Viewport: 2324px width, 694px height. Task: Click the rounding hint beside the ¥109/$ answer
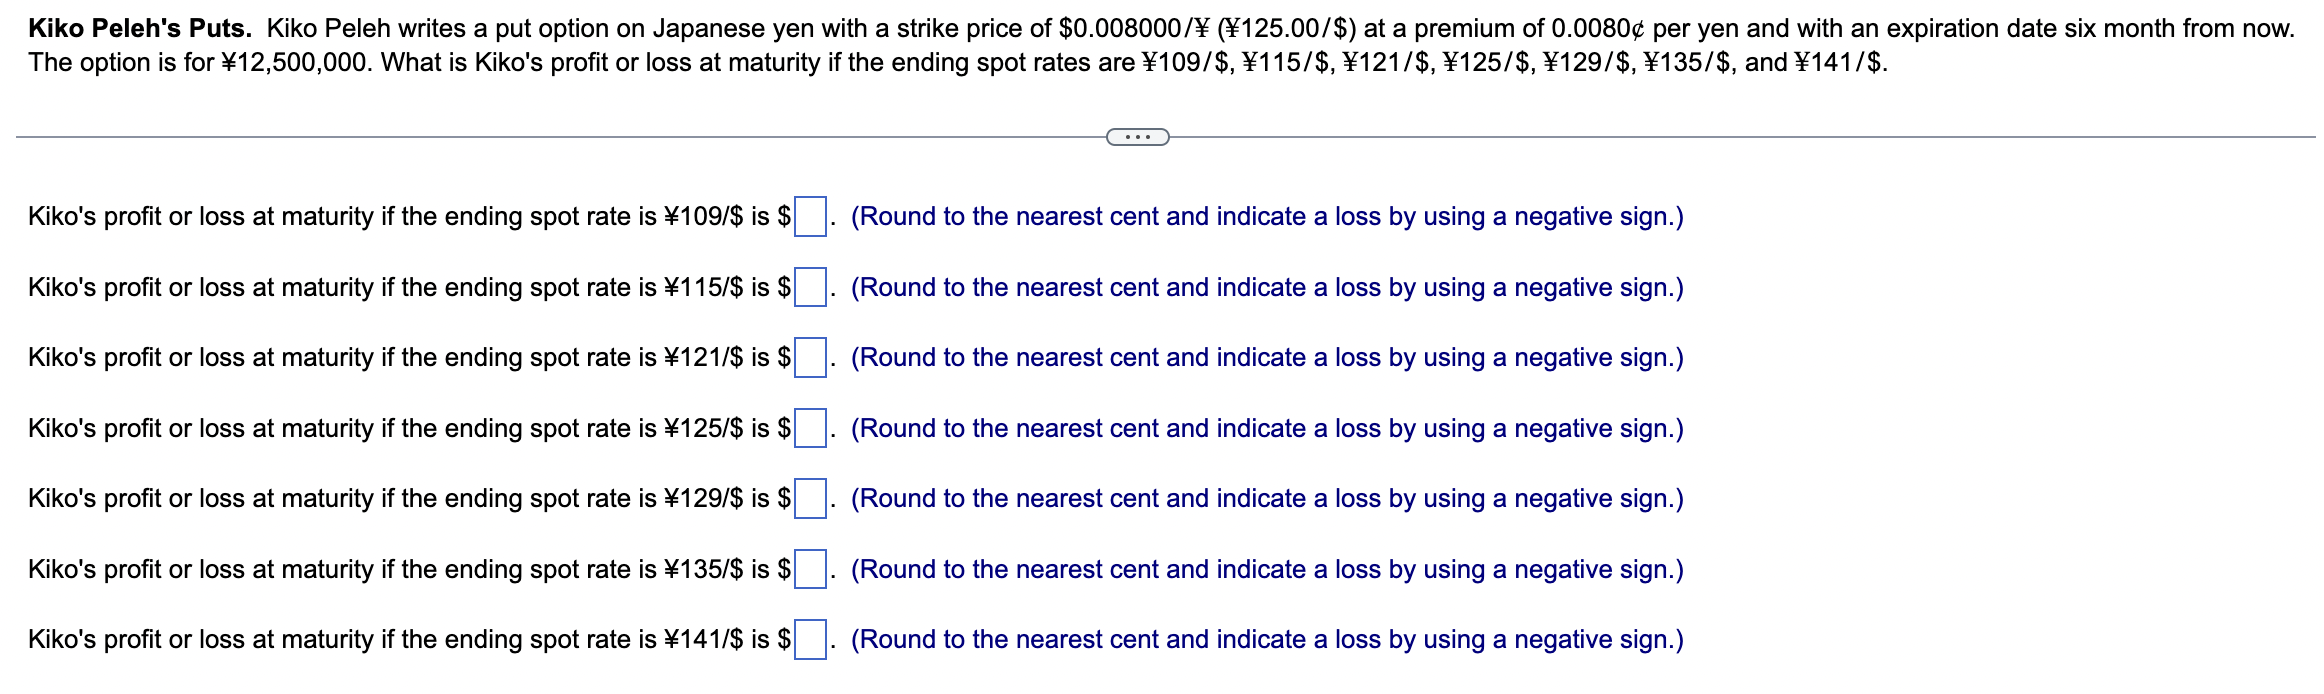[x=1265, y=217]
